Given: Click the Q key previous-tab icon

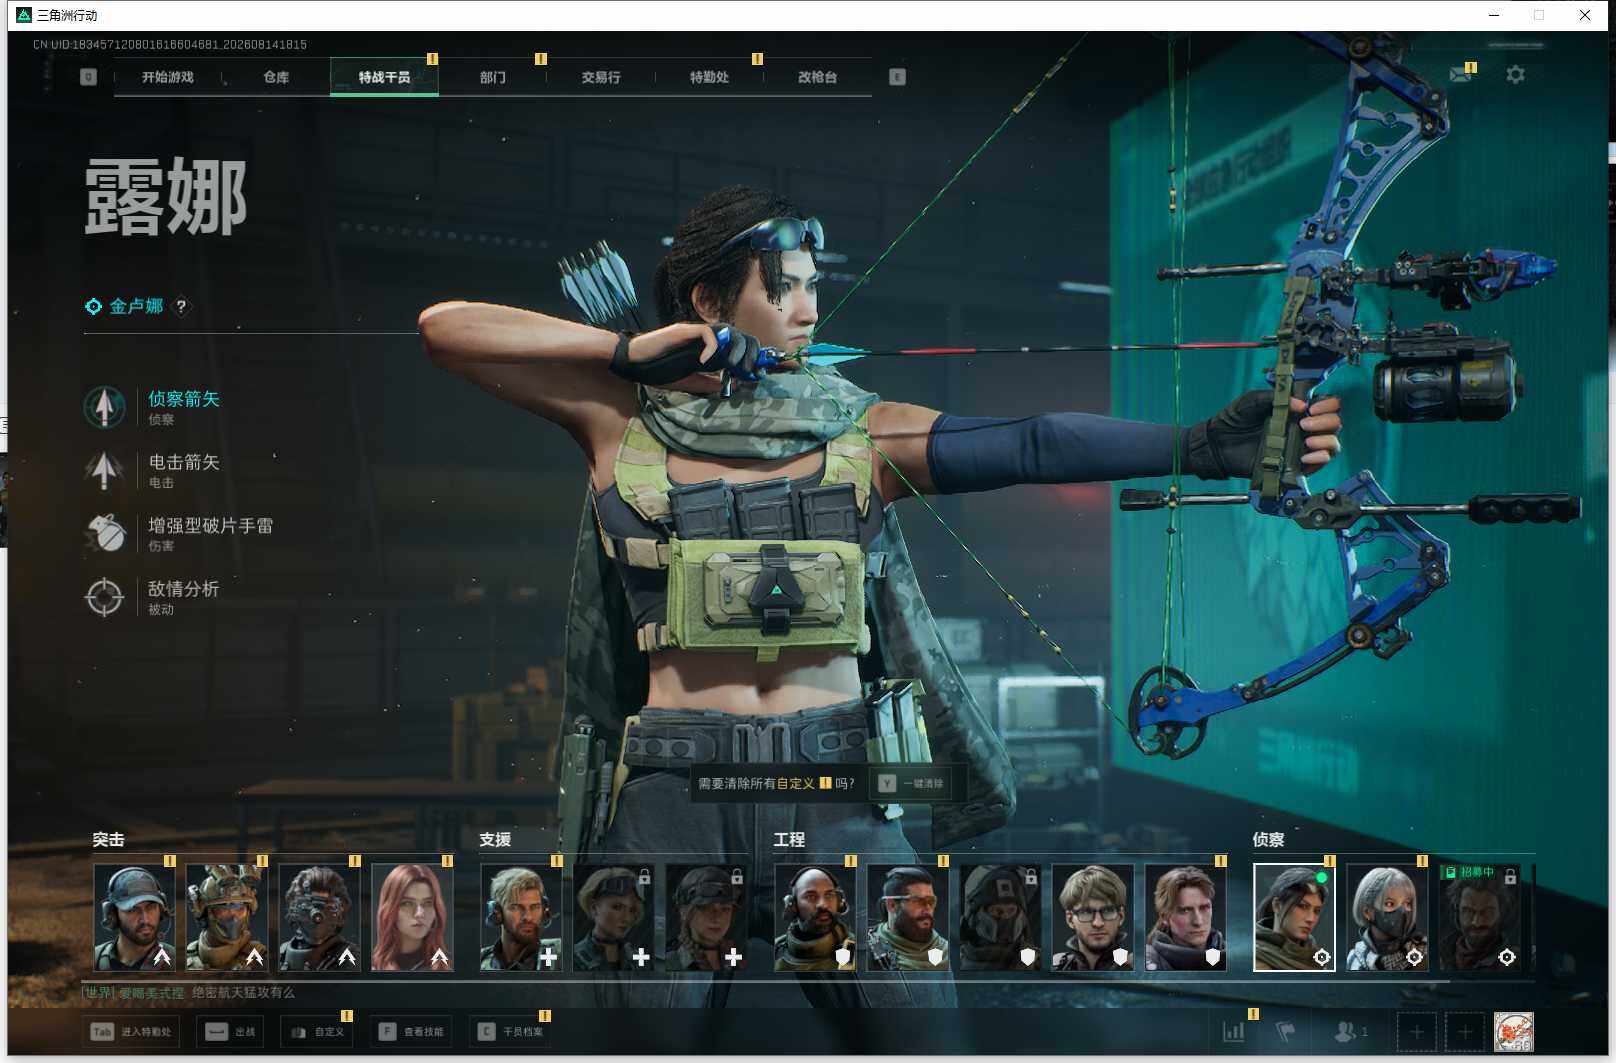Looking at the screenshot, I should coord(88,77).
